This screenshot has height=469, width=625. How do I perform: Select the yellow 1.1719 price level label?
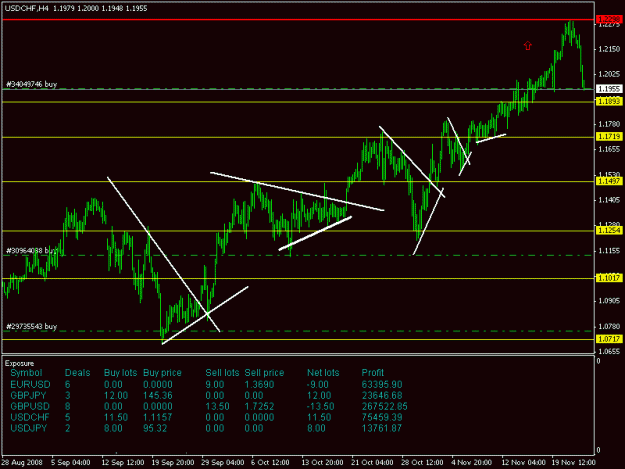(x=609, y=137)
